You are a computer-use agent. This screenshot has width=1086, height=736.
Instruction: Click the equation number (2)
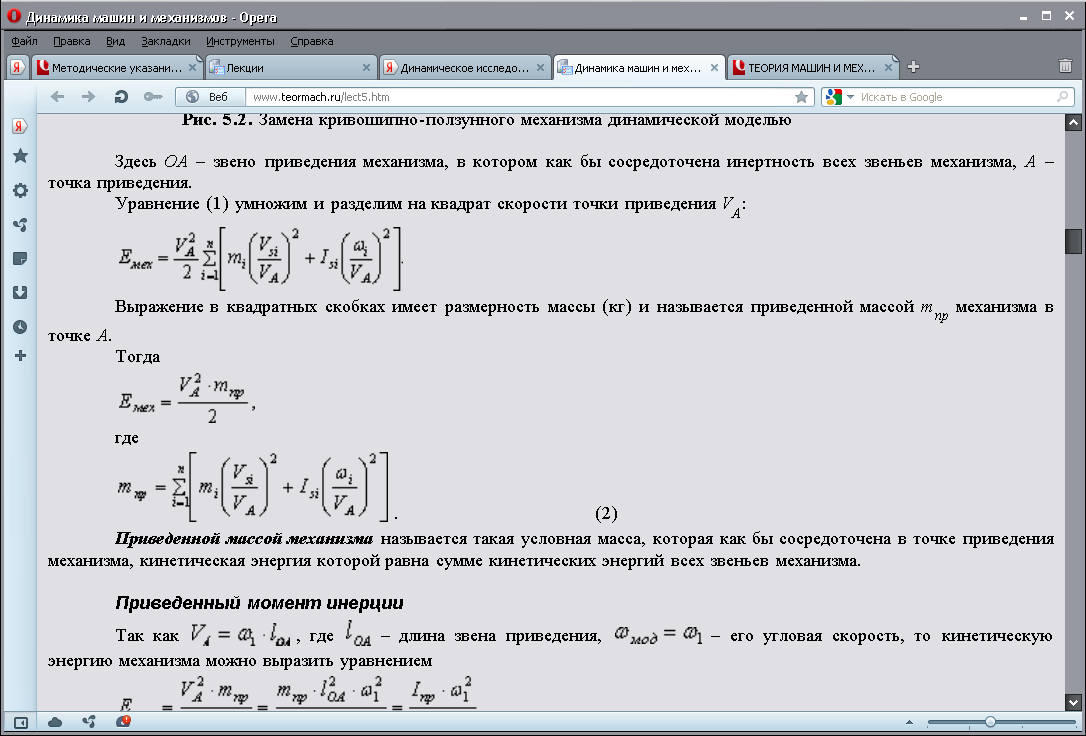606,513
